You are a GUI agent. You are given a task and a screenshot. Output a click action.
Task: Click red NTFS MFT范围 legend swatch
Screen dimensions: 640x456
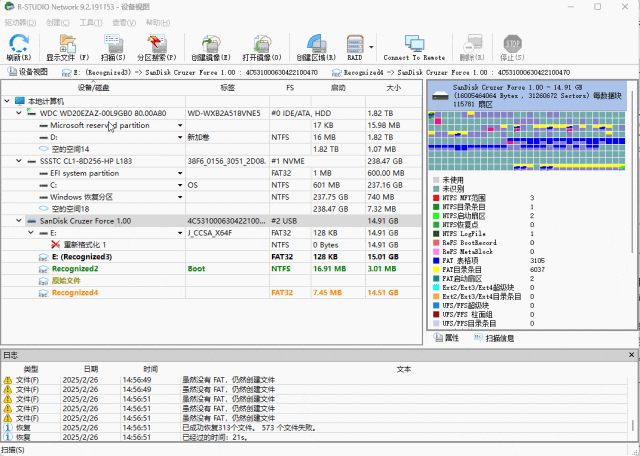pos(436,198)
